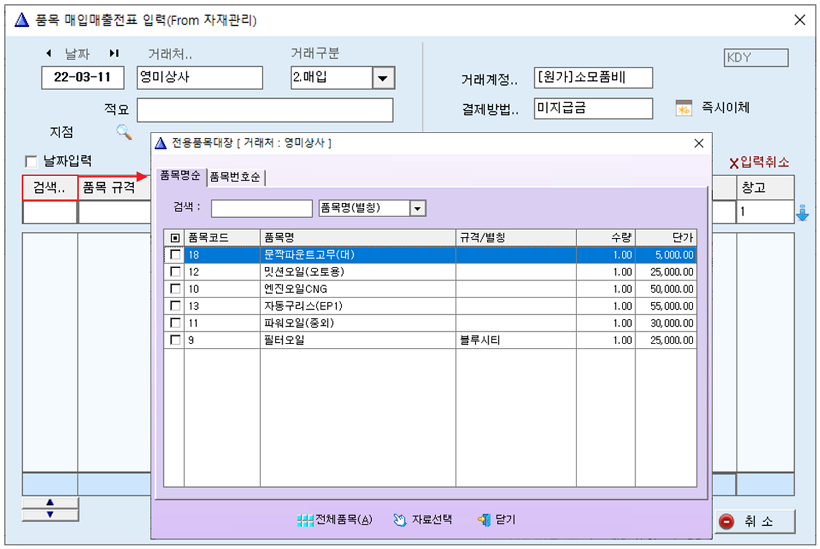Click the 취소 button
Viewport: 820px width, 549px height.
(755, 521)
